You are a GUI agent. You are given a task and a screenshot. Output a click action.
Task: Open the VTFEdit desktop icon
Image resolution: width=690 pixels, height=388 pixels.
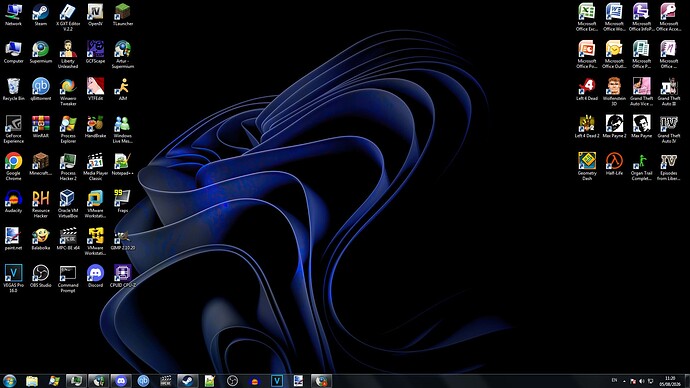tap(95, 90)
